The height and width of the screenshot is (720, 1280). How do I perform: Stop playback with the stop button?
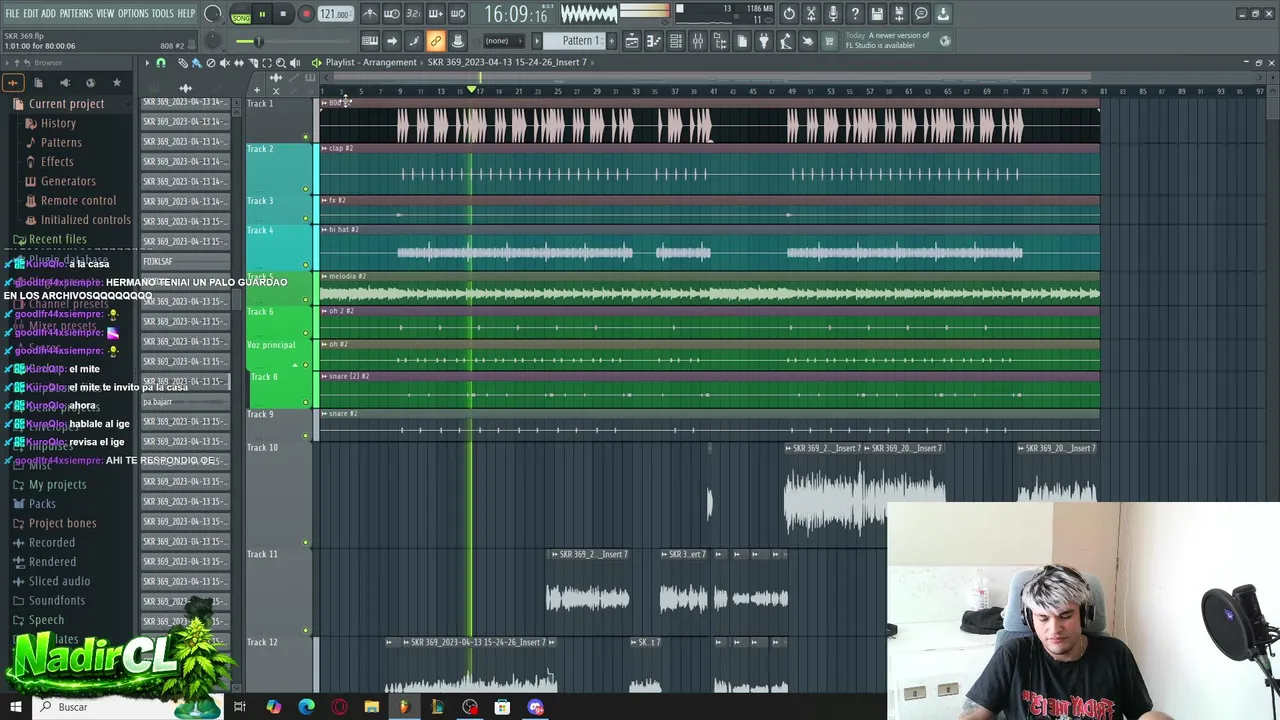283,14
